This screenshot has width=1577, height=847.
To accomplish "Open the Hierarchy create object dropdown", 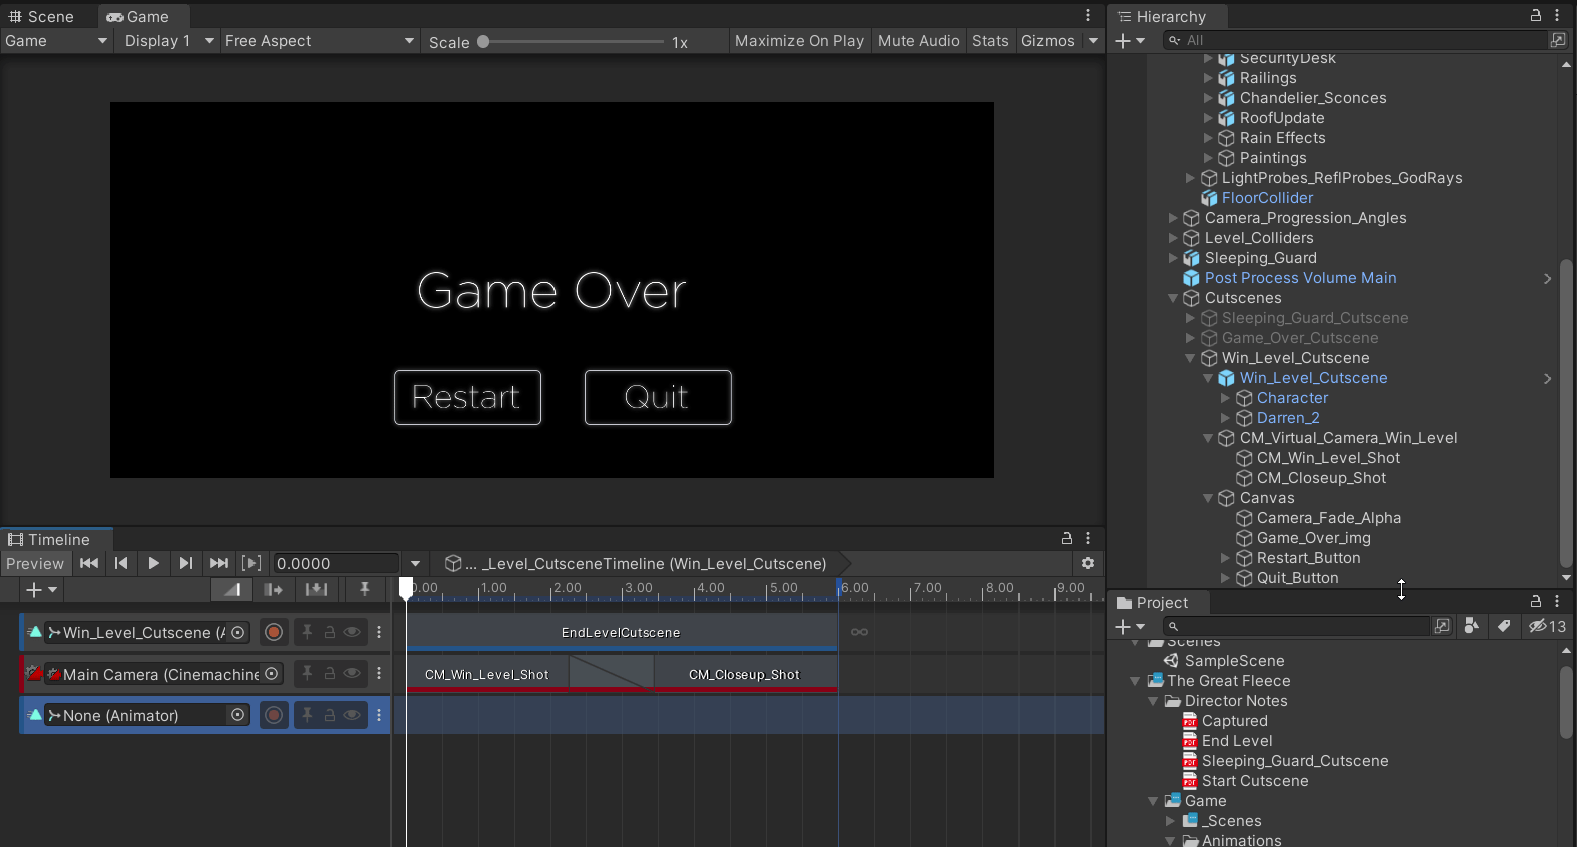I will pyautogui.click(x=1130, y=40).
